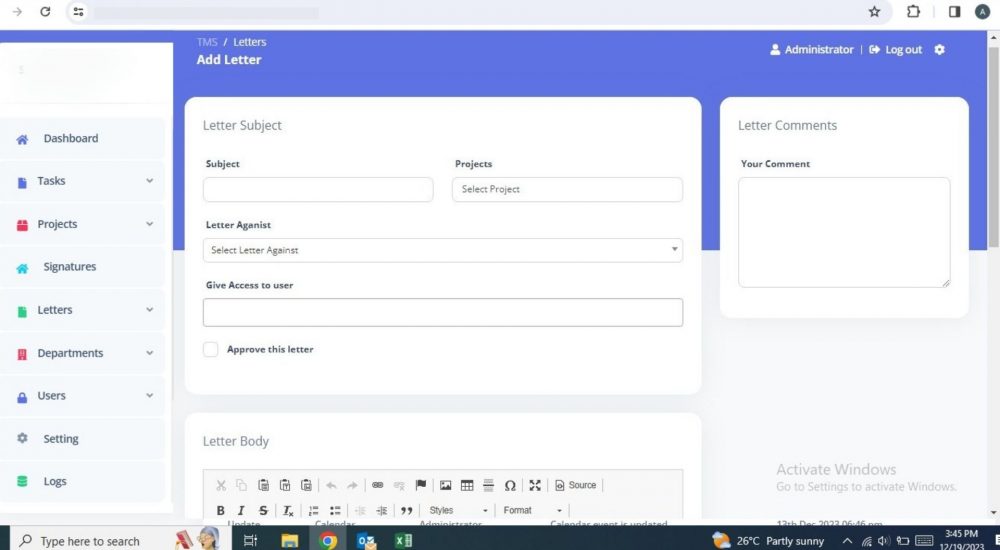Open Dashboard from the sidebar
1000x550 pixels.
pos(70,139)
